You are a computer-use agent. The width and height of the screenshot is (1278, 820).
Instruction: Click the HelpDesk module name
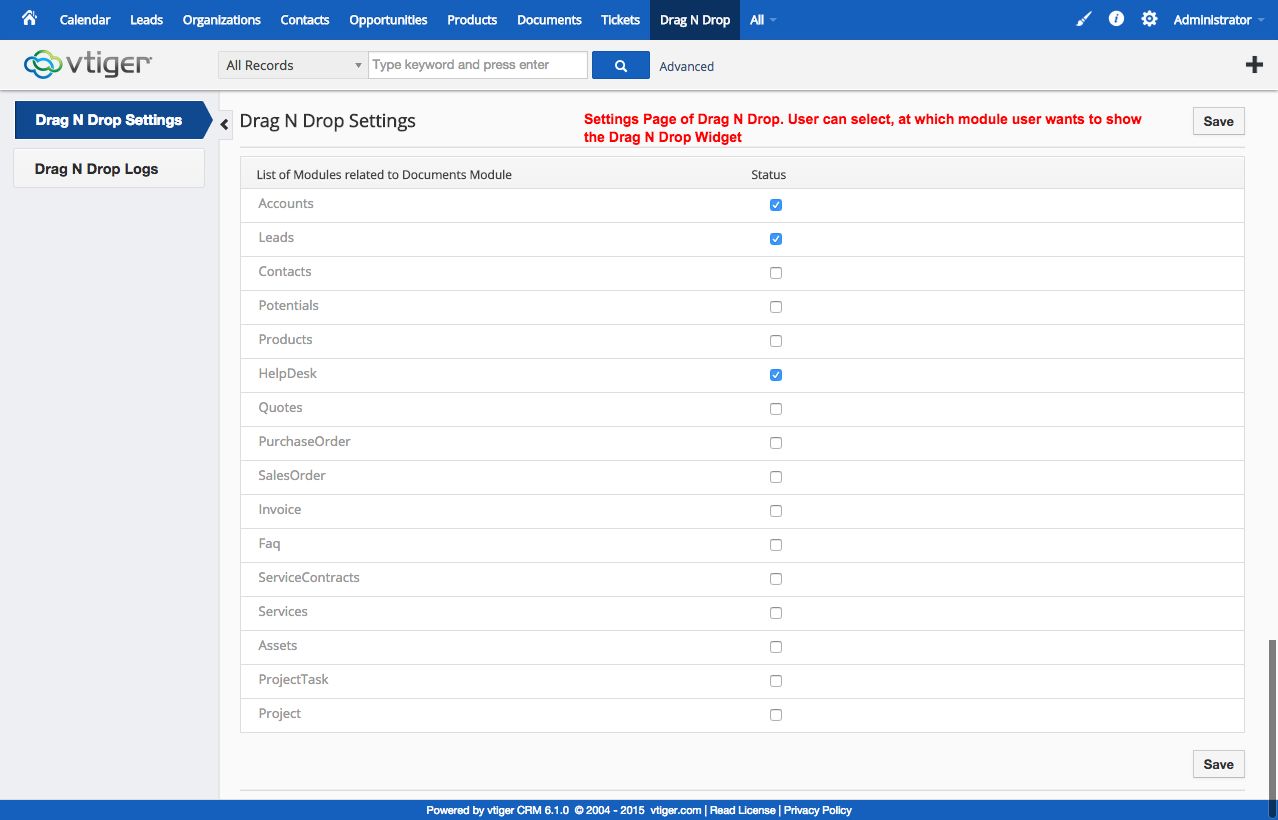point(288,373)
